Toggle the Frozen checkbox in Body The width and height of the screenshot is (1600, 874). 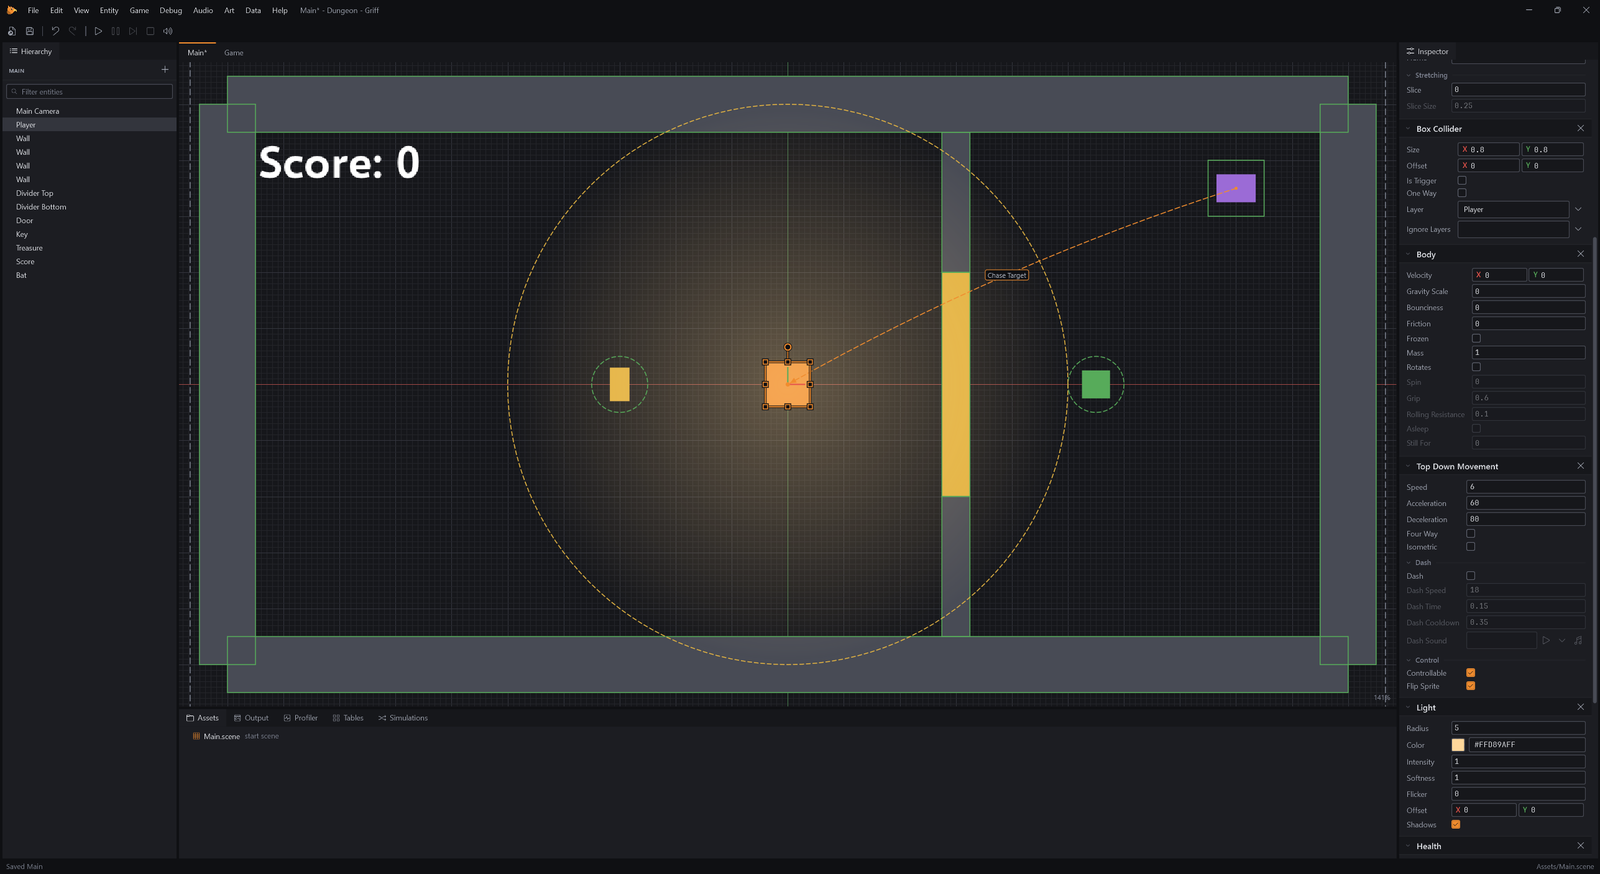click(x=1476, y=339)
